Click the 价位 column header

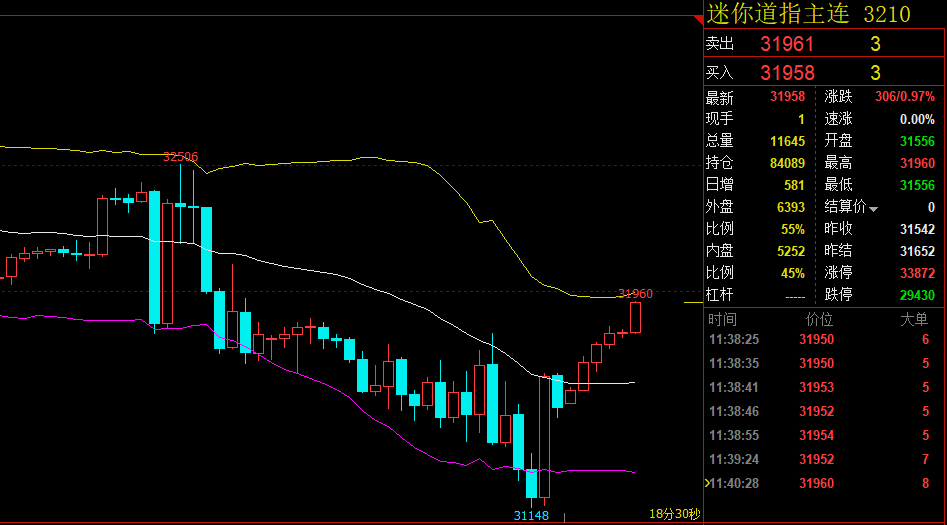pyautogui.click(x=819, y=320)
